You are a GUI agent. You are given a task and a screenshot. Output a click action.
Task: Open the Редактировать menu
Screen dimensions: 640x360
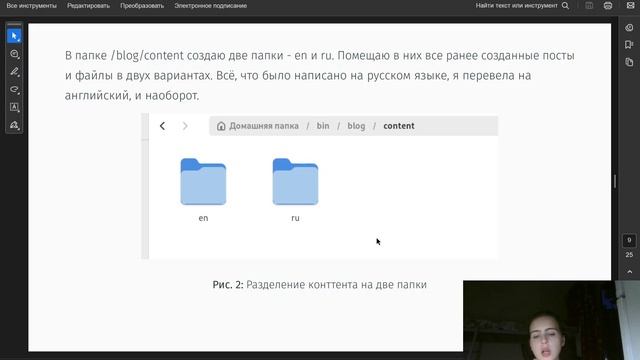coord(89,6)
